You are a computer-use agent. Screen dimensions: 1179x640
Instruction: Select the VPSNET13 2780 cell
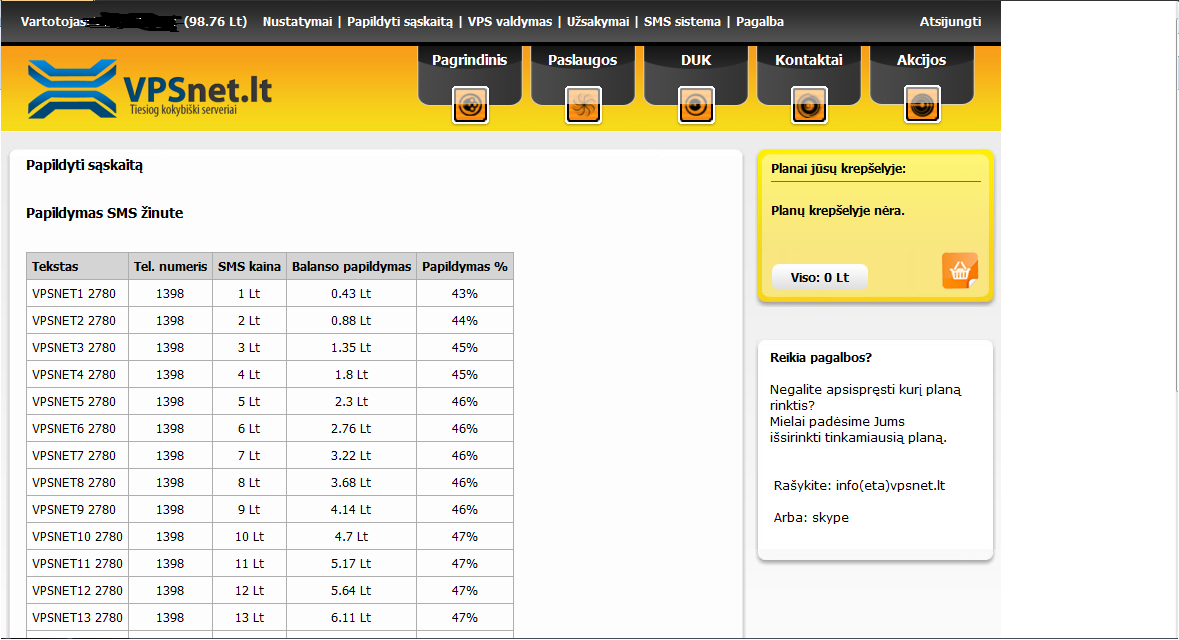(x=77, y=618)
